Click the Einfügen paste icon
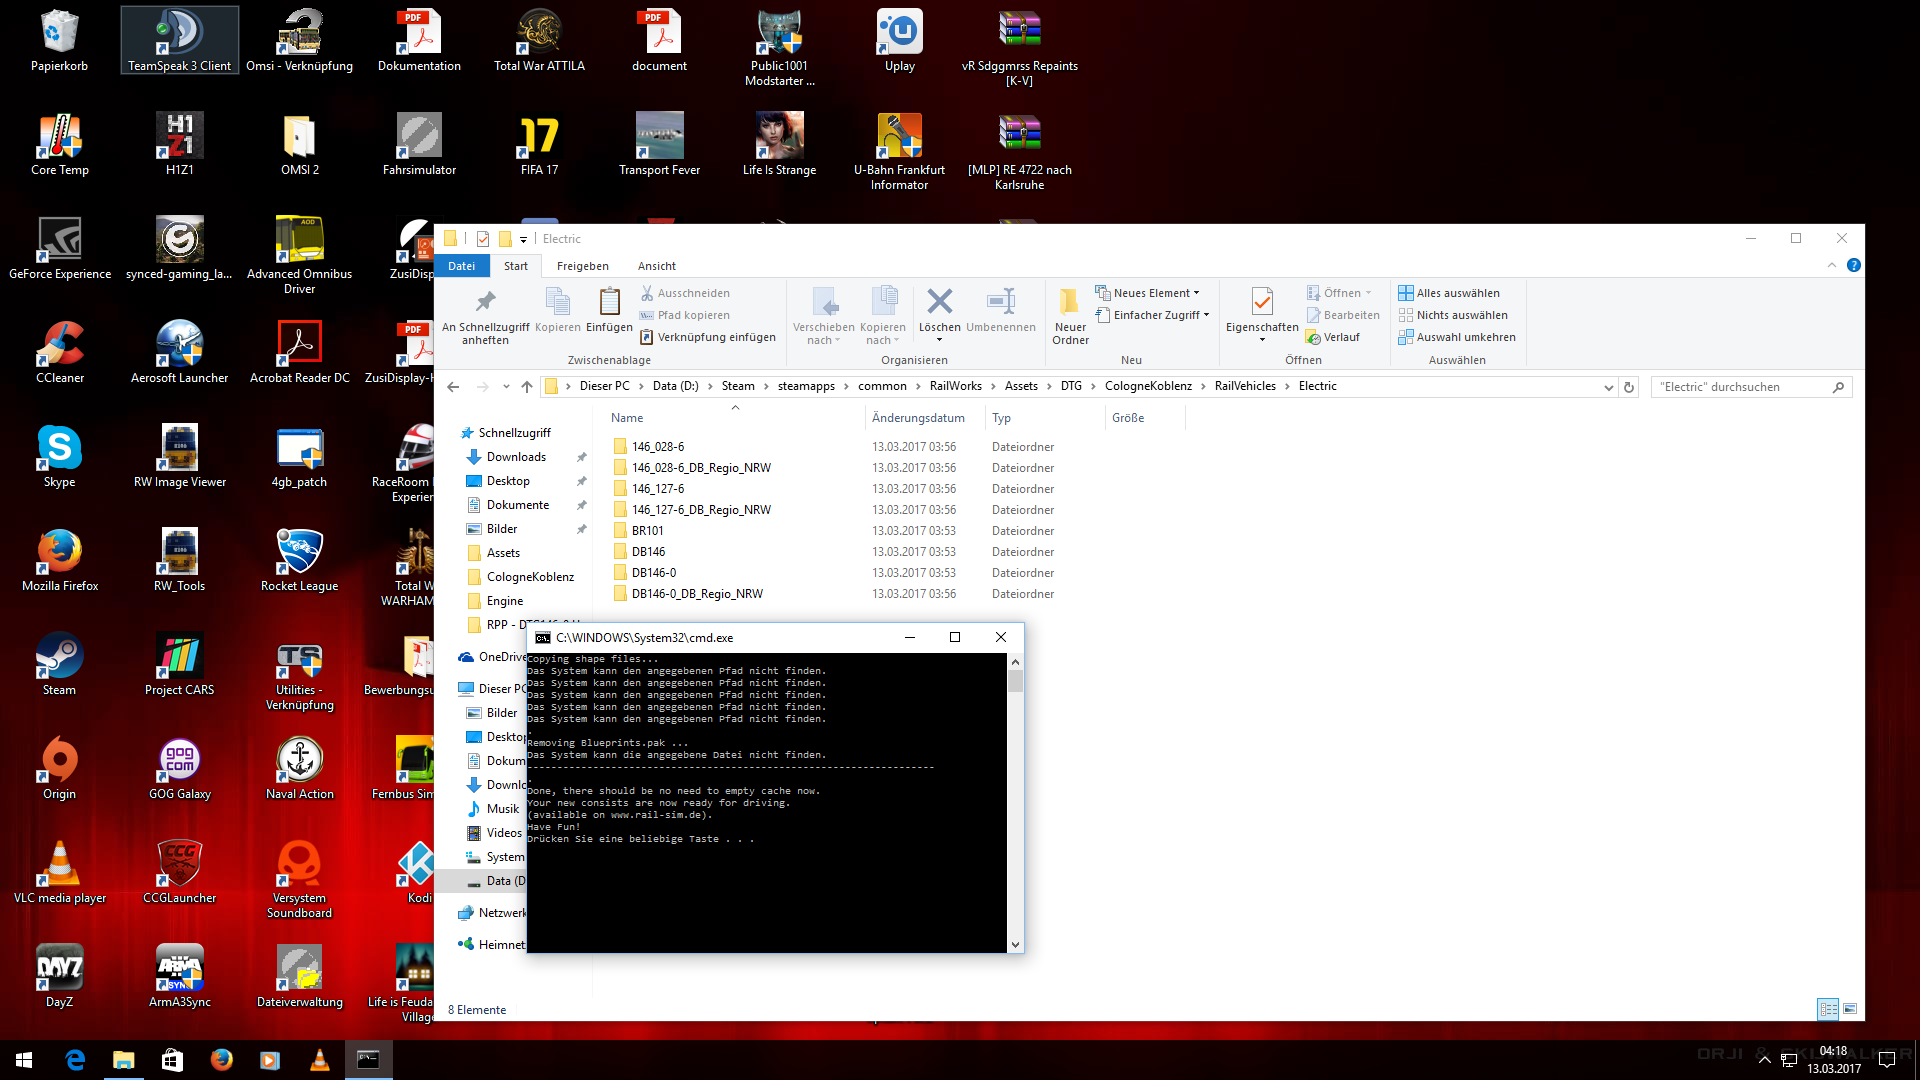The image size is (1920, 1080). click(609, 302)
